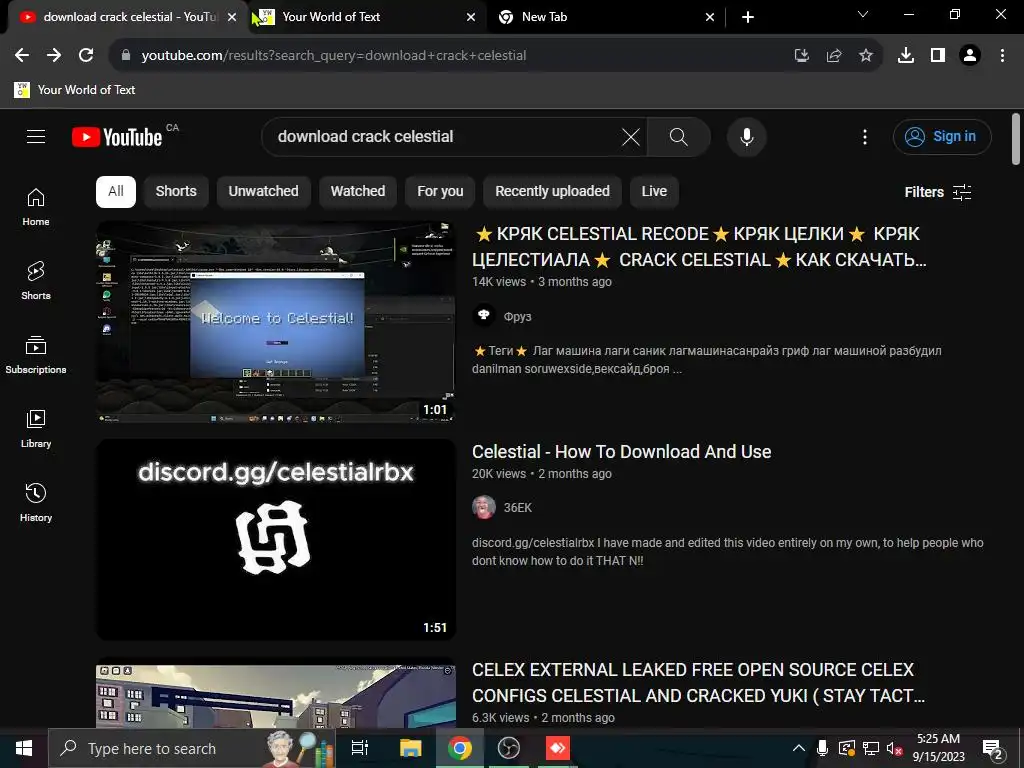Click the browser forward arrow
Image resolution: width=1024 pixels, height=768 pixels.
point(54,55)
